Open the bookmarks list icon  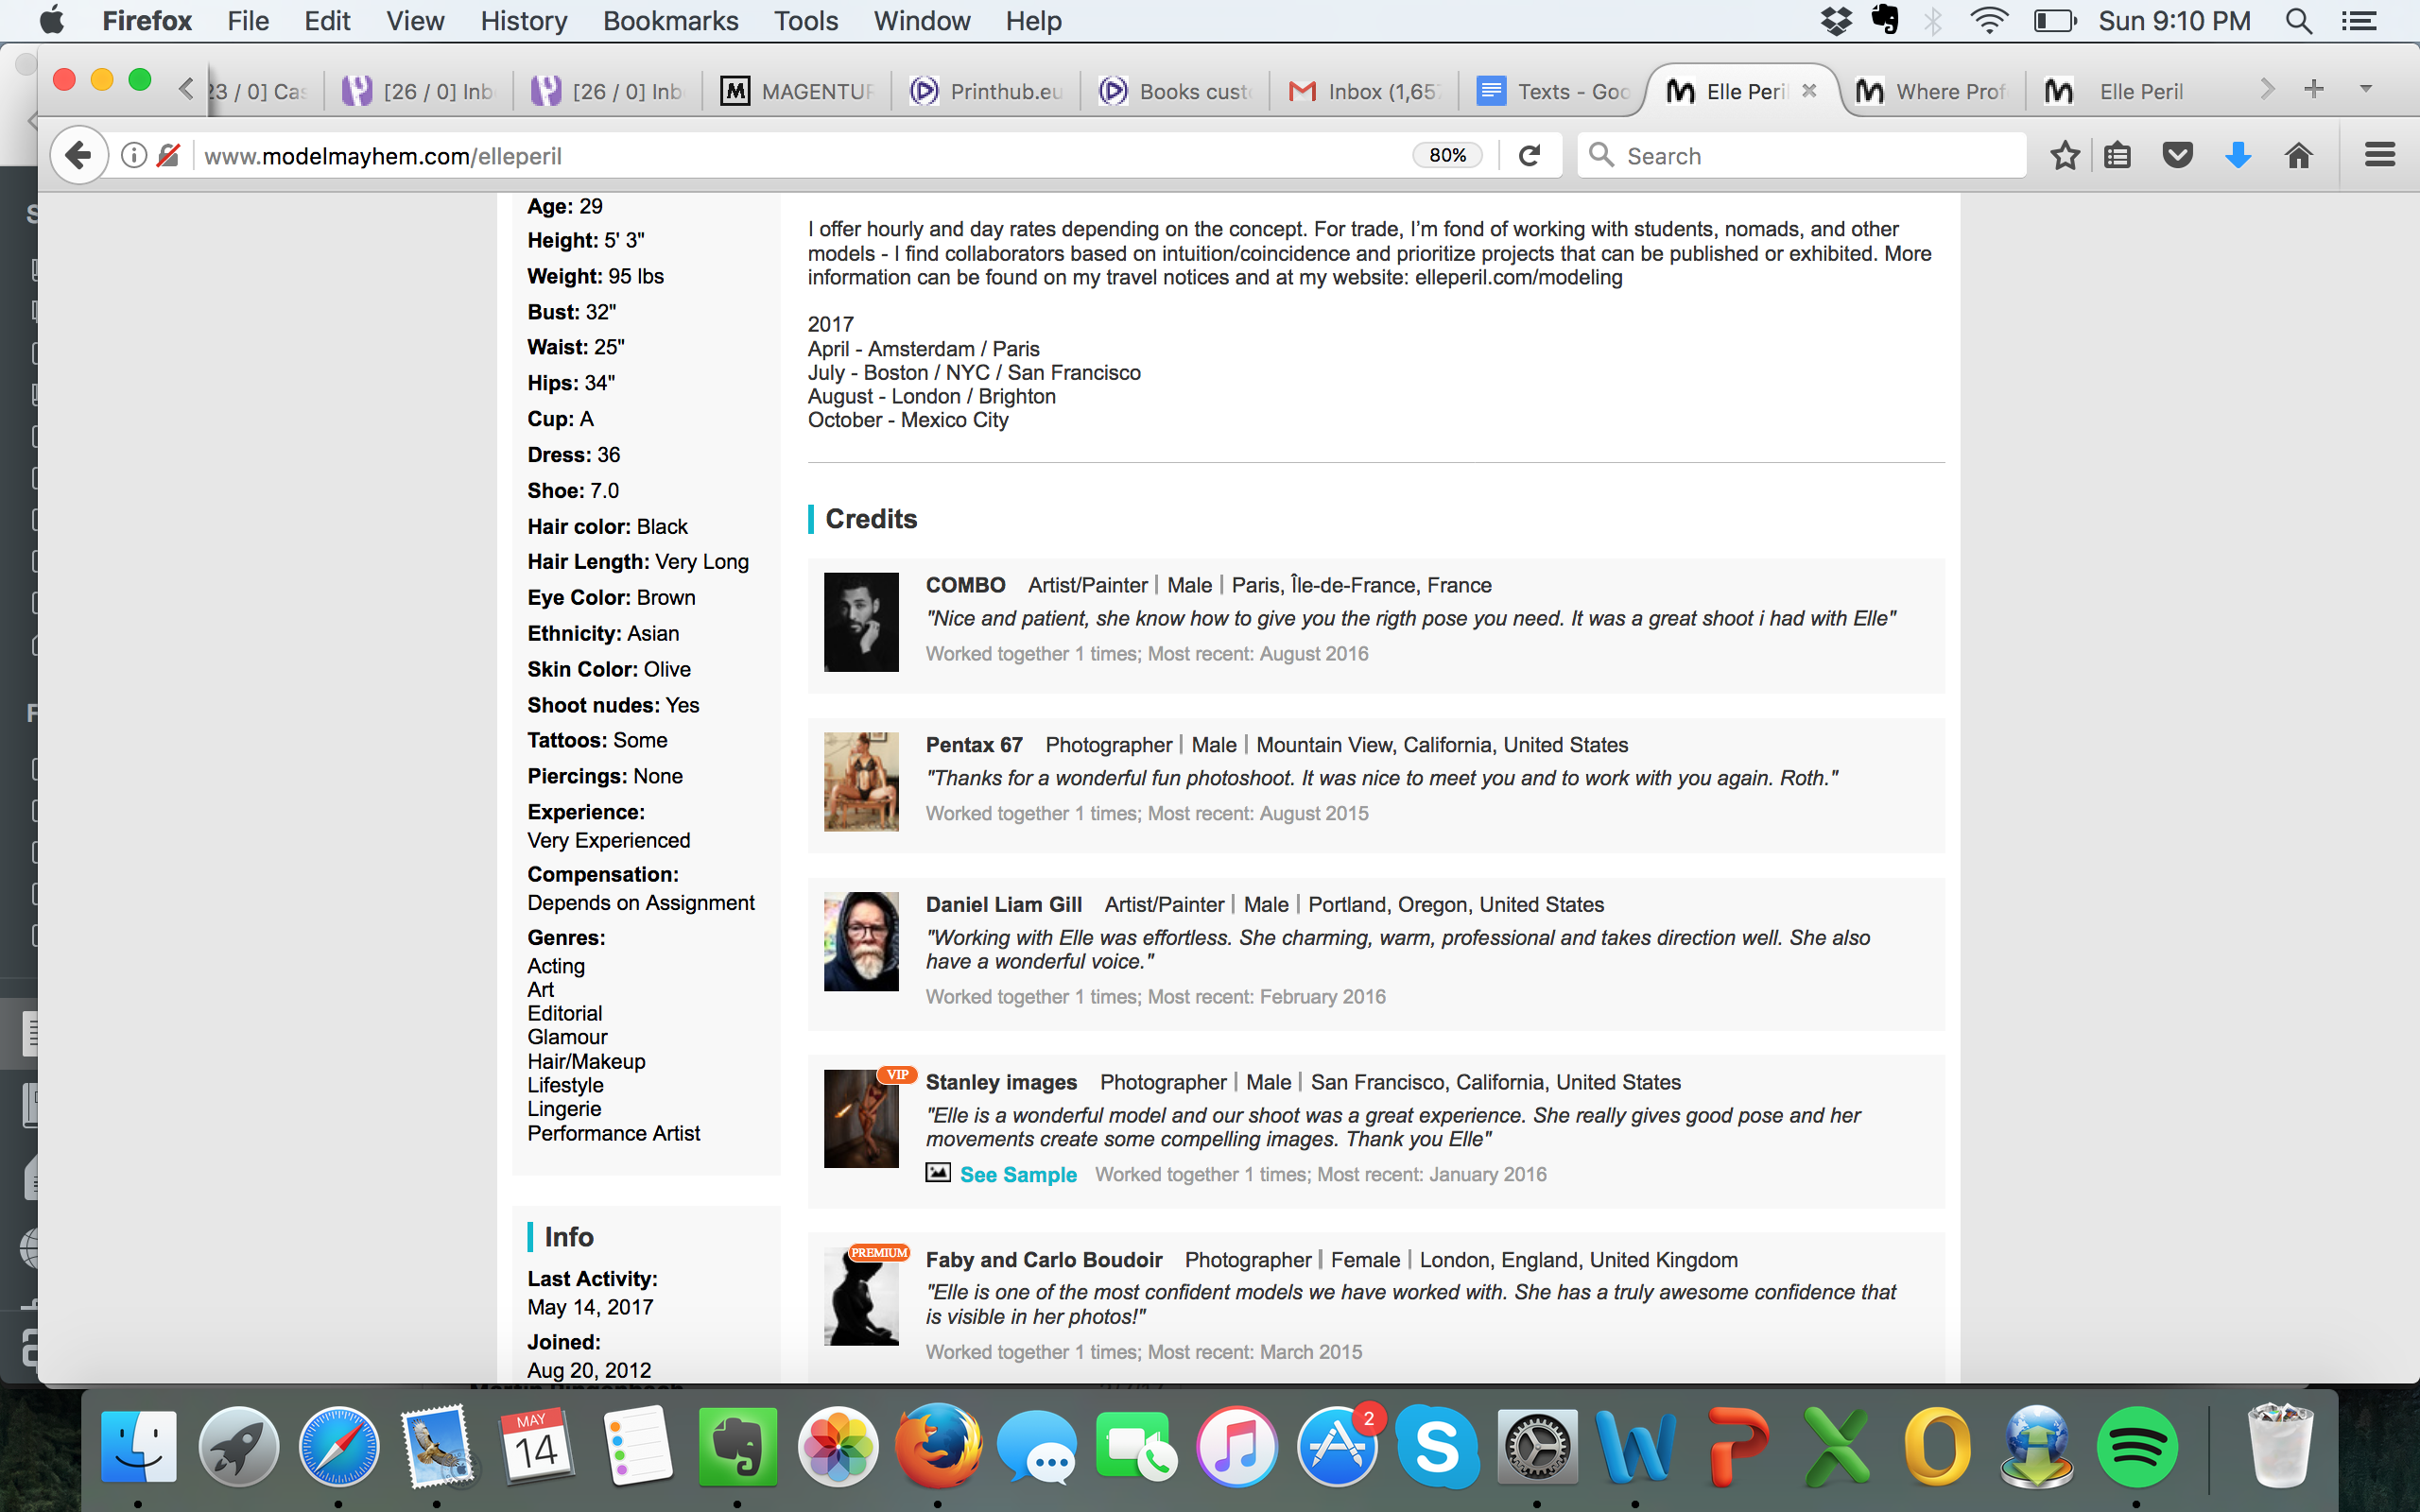point(2117,155)
